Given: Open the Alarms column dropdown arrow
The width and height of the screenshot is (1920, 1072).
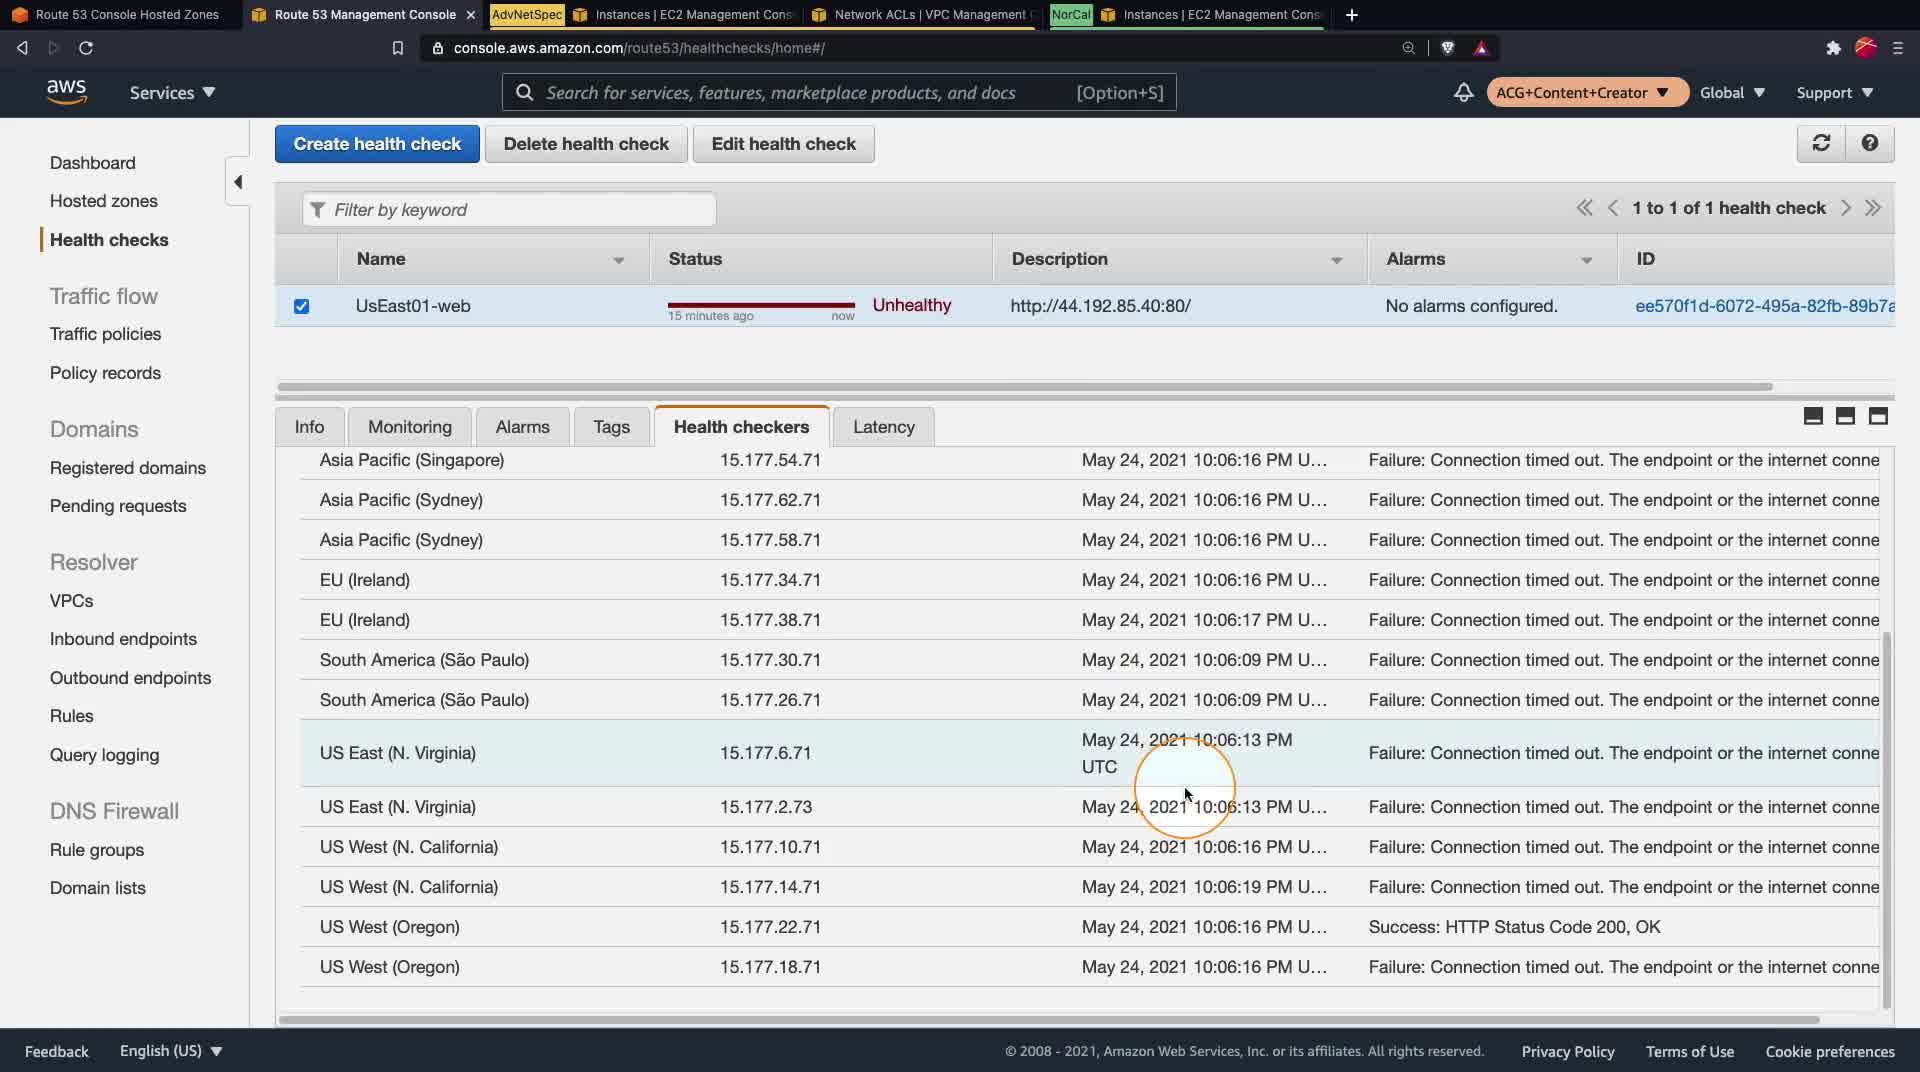Looking at the screenshot, I should [1587, 260].
